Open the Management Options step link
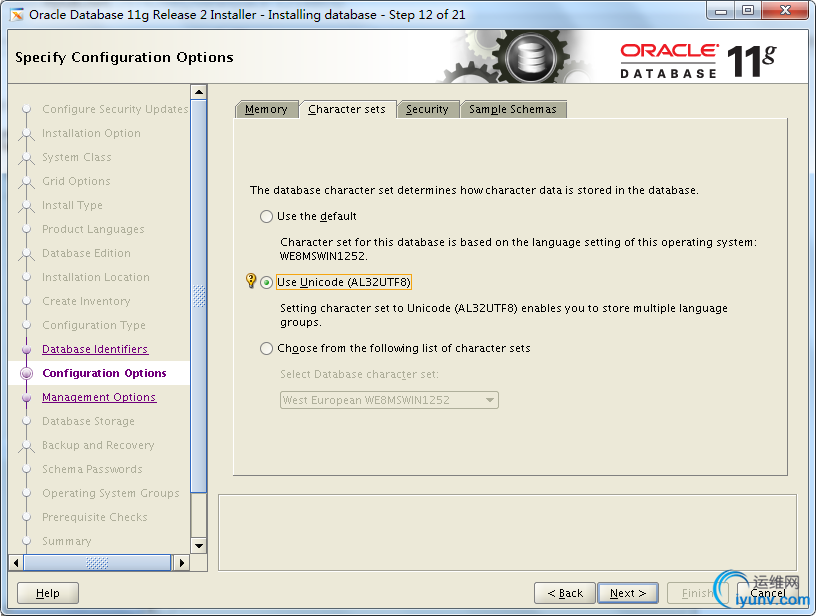The height and width of the screenshot is (616, 816). tap(99, 397)
